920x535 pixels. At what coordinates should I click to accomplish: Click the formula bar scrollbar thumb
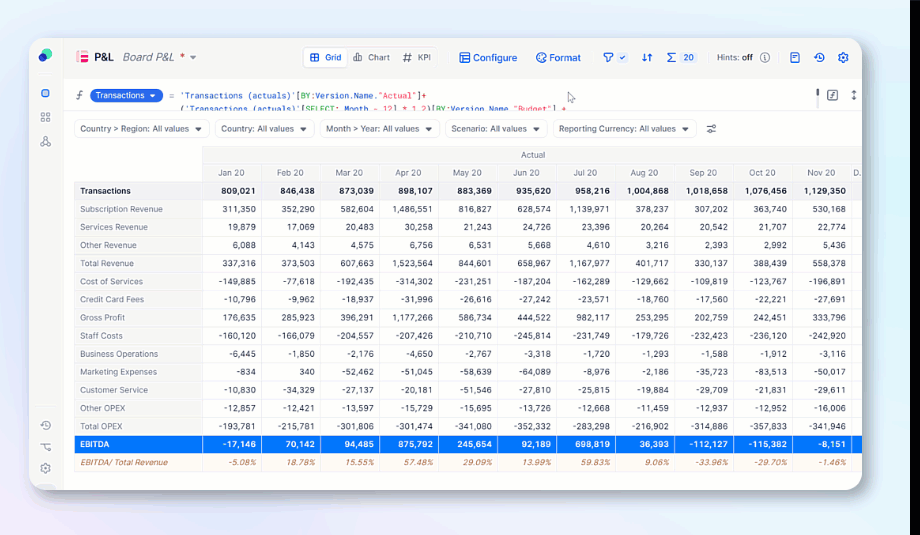pyautogui.click(x=817, y=94)
